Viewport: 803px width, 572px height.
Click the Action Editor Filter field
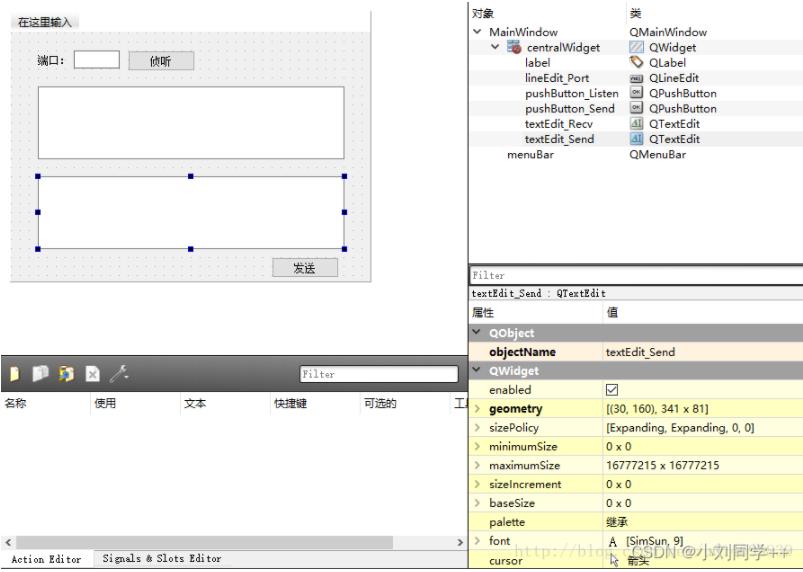click(378, 374)
